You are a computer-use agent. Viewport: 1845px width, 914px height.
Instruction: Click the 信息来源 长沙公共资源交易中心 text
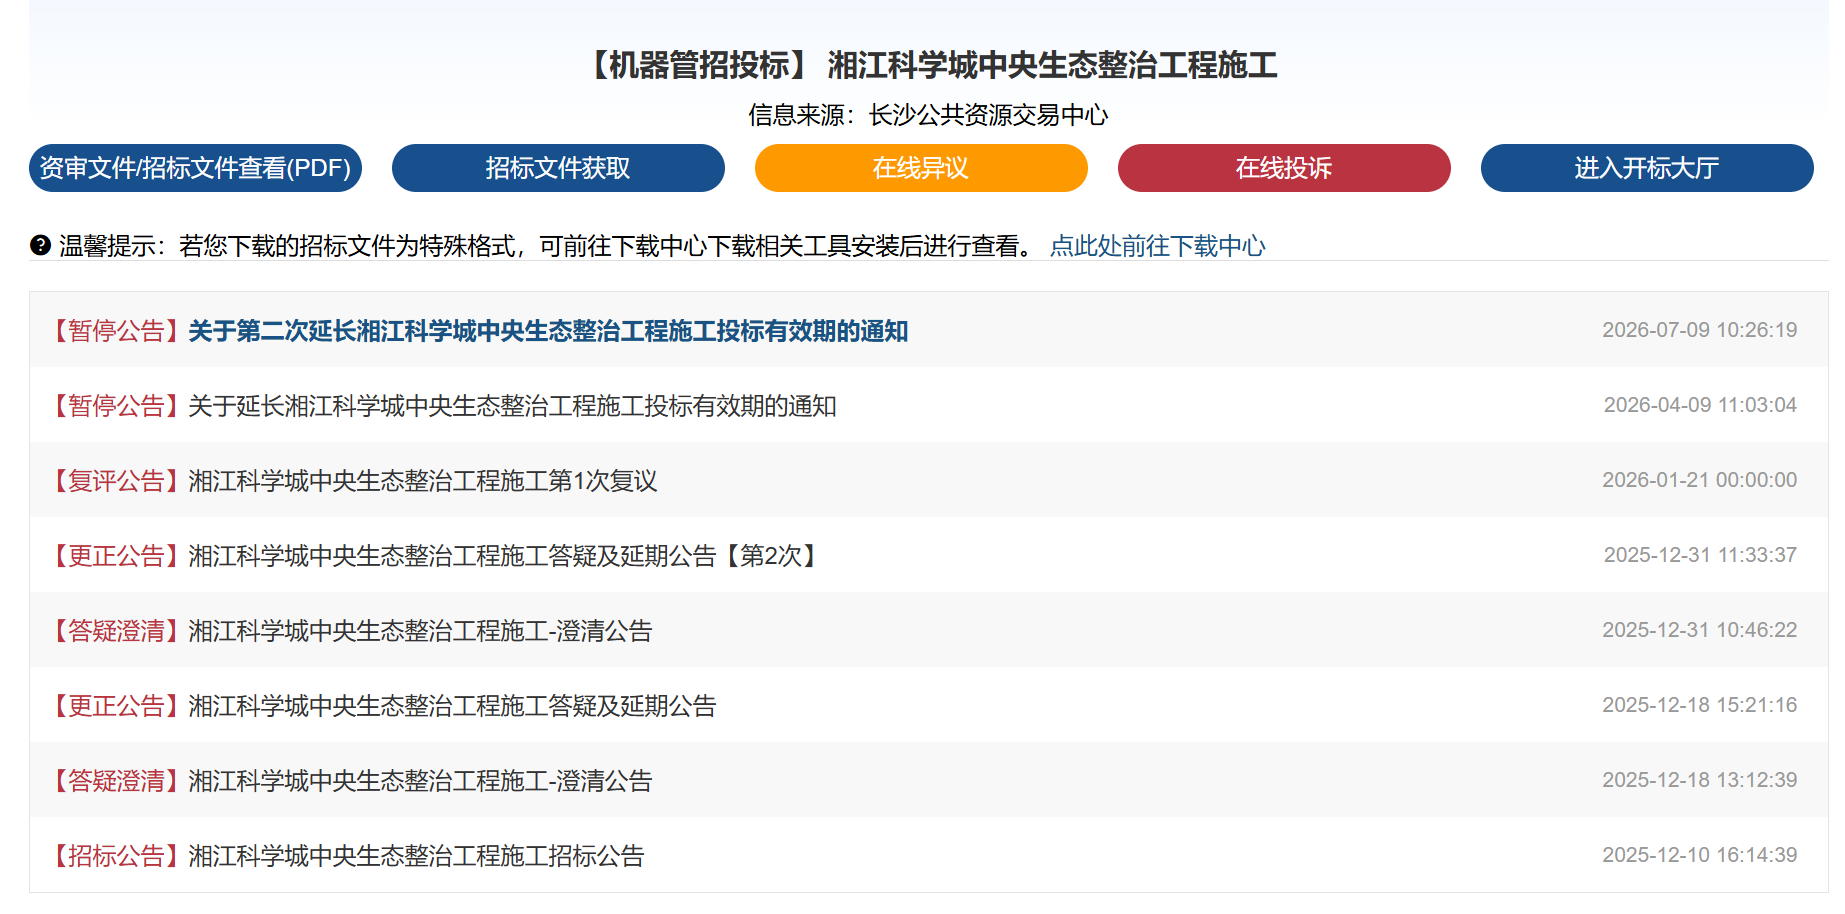click(x=928, y=115)
